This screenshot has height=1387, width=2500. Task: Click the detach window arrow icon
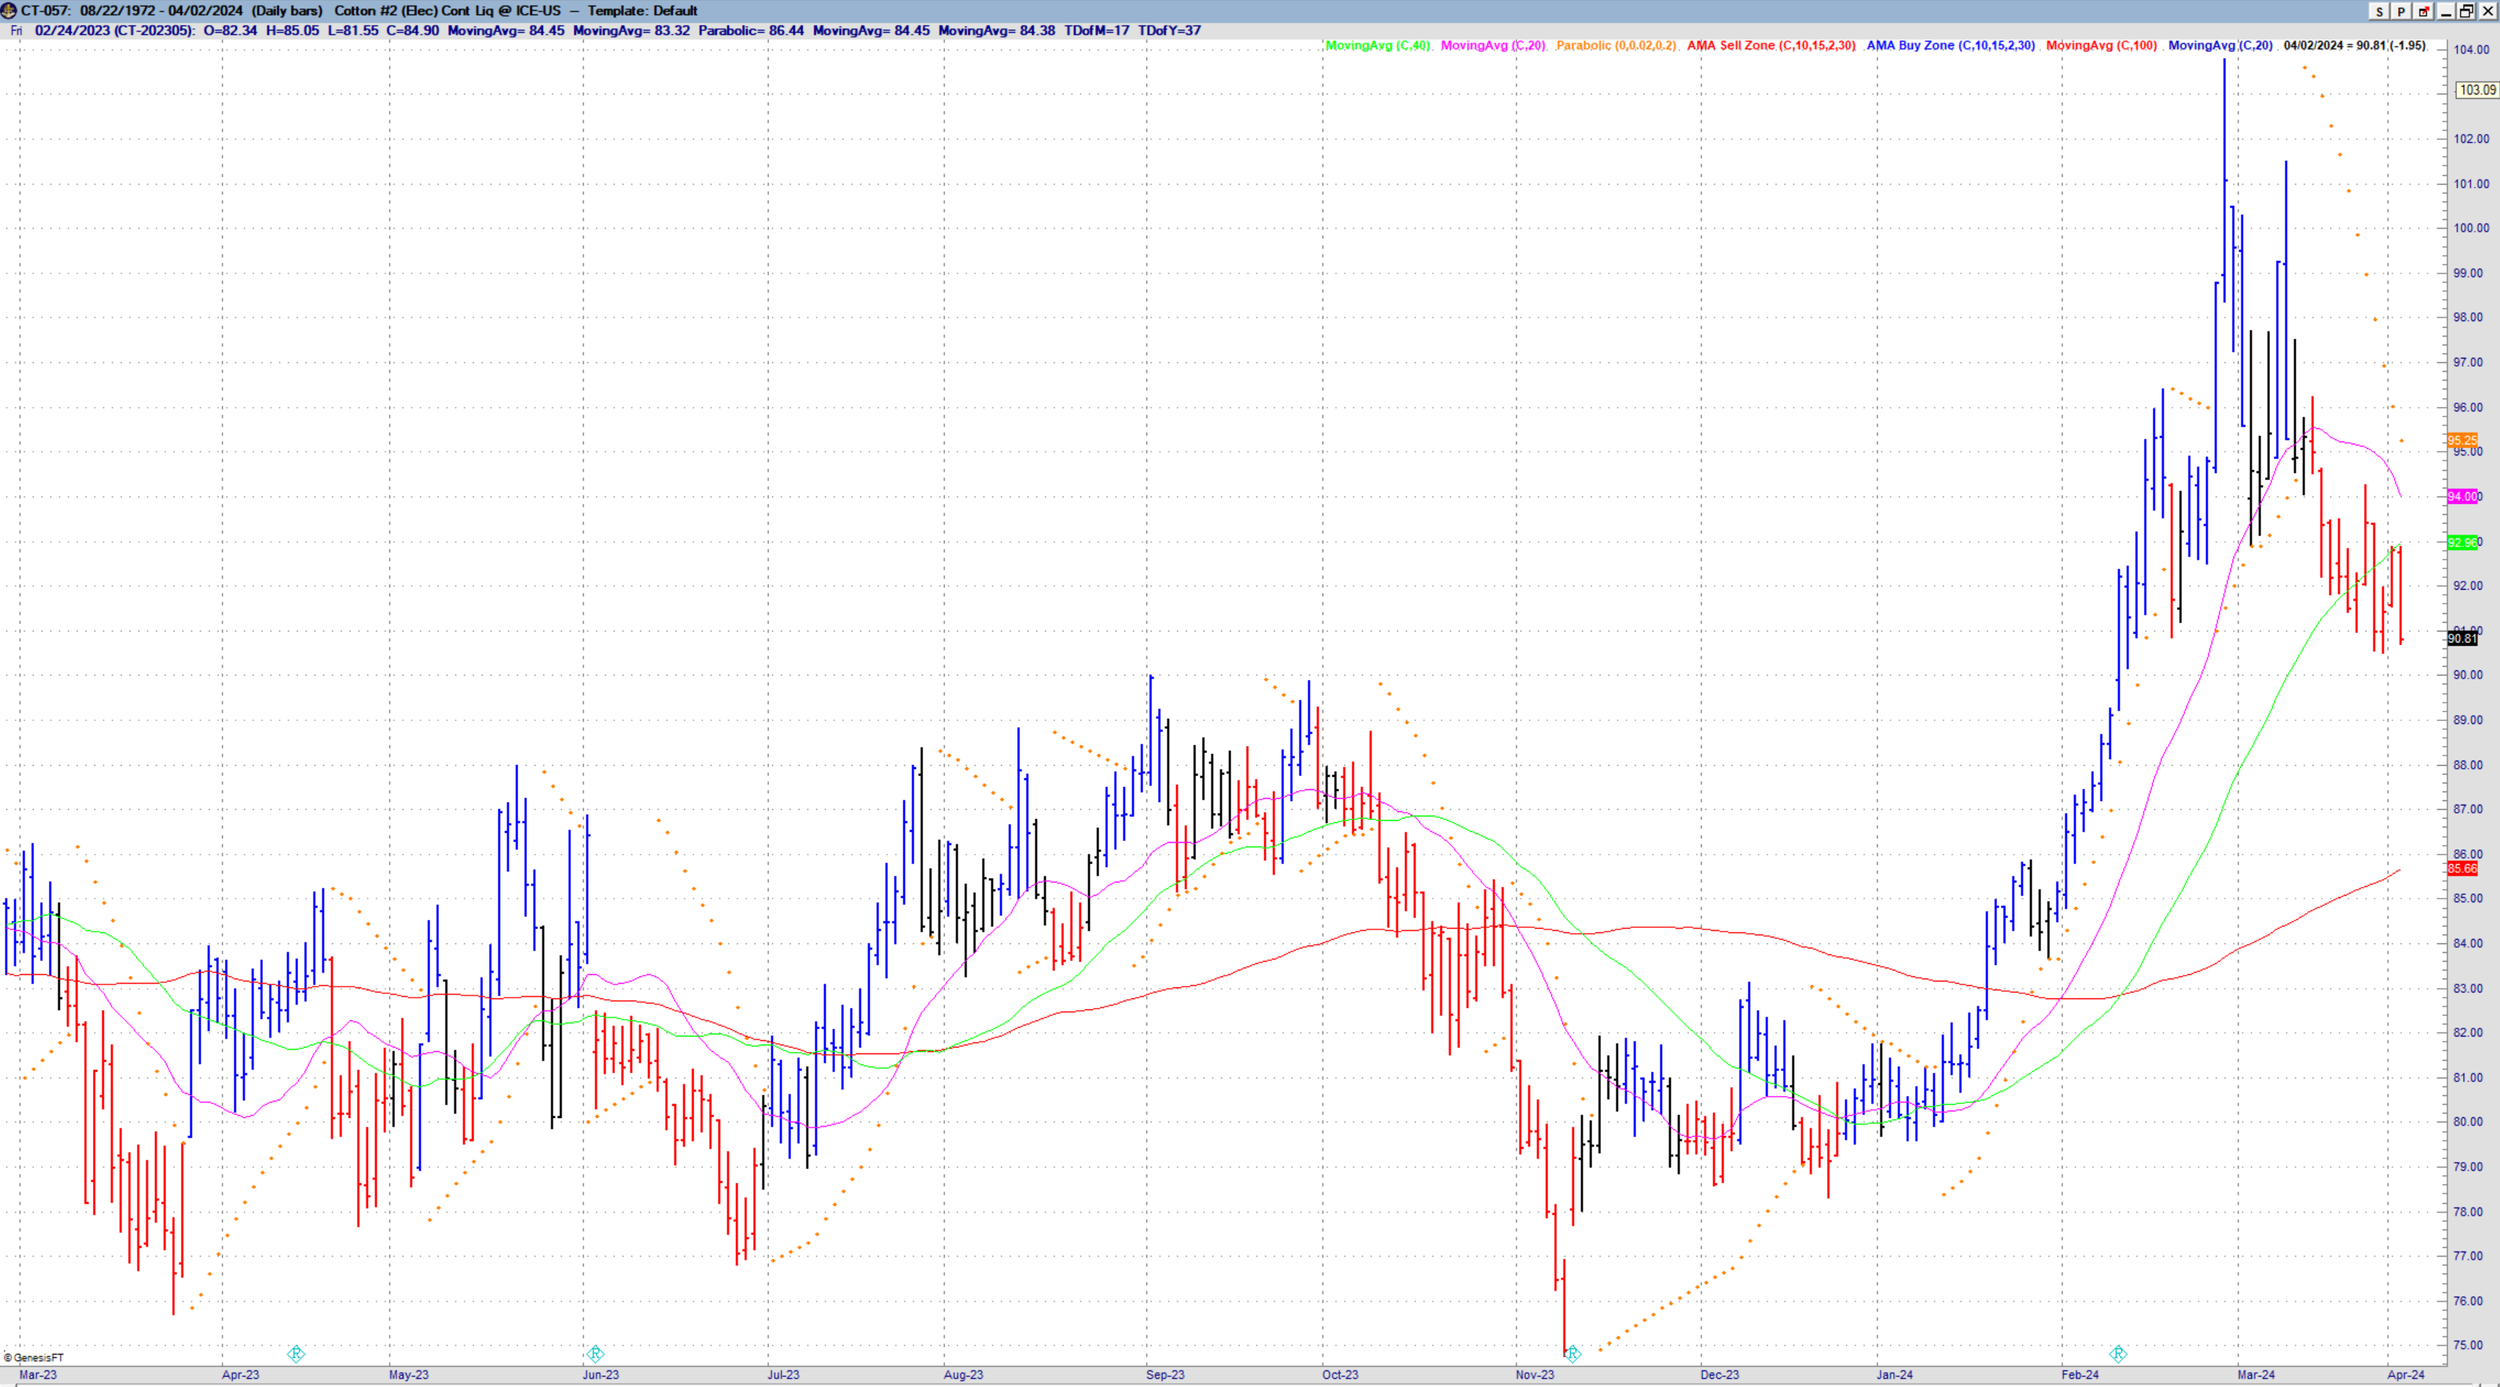tap(2423, 11)
